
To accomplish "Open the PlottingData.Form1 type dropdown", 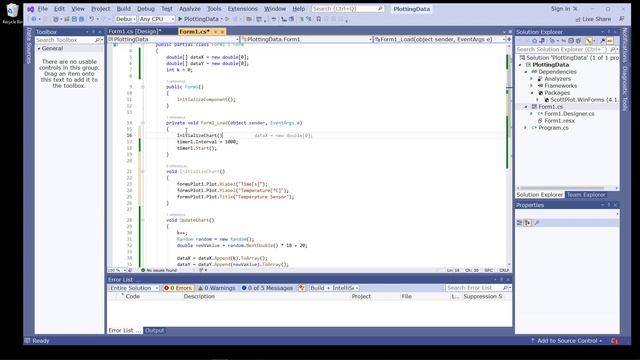I will click(307, 39).
